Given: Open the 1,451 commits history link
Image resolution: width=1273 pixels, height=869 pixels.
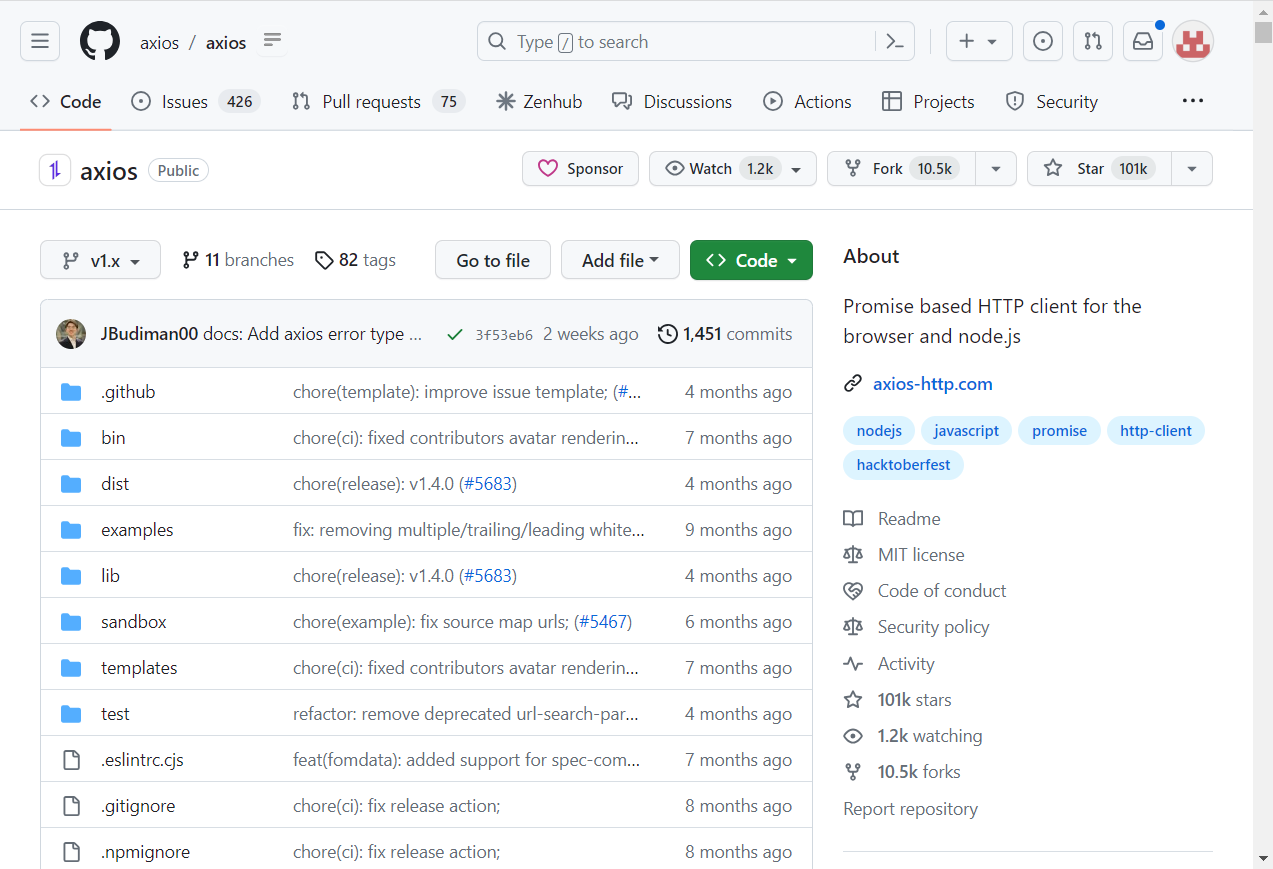Looking at the screenshot, I should (725, 334).
